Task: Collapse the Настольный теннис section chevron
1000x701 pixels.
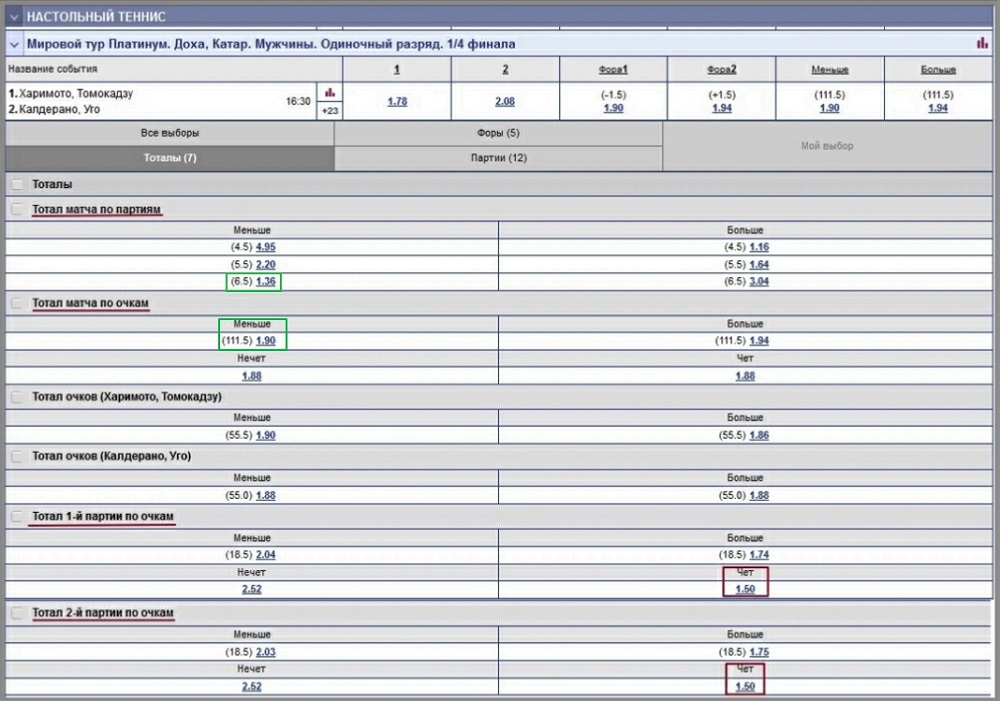Action: click(14, 17)
